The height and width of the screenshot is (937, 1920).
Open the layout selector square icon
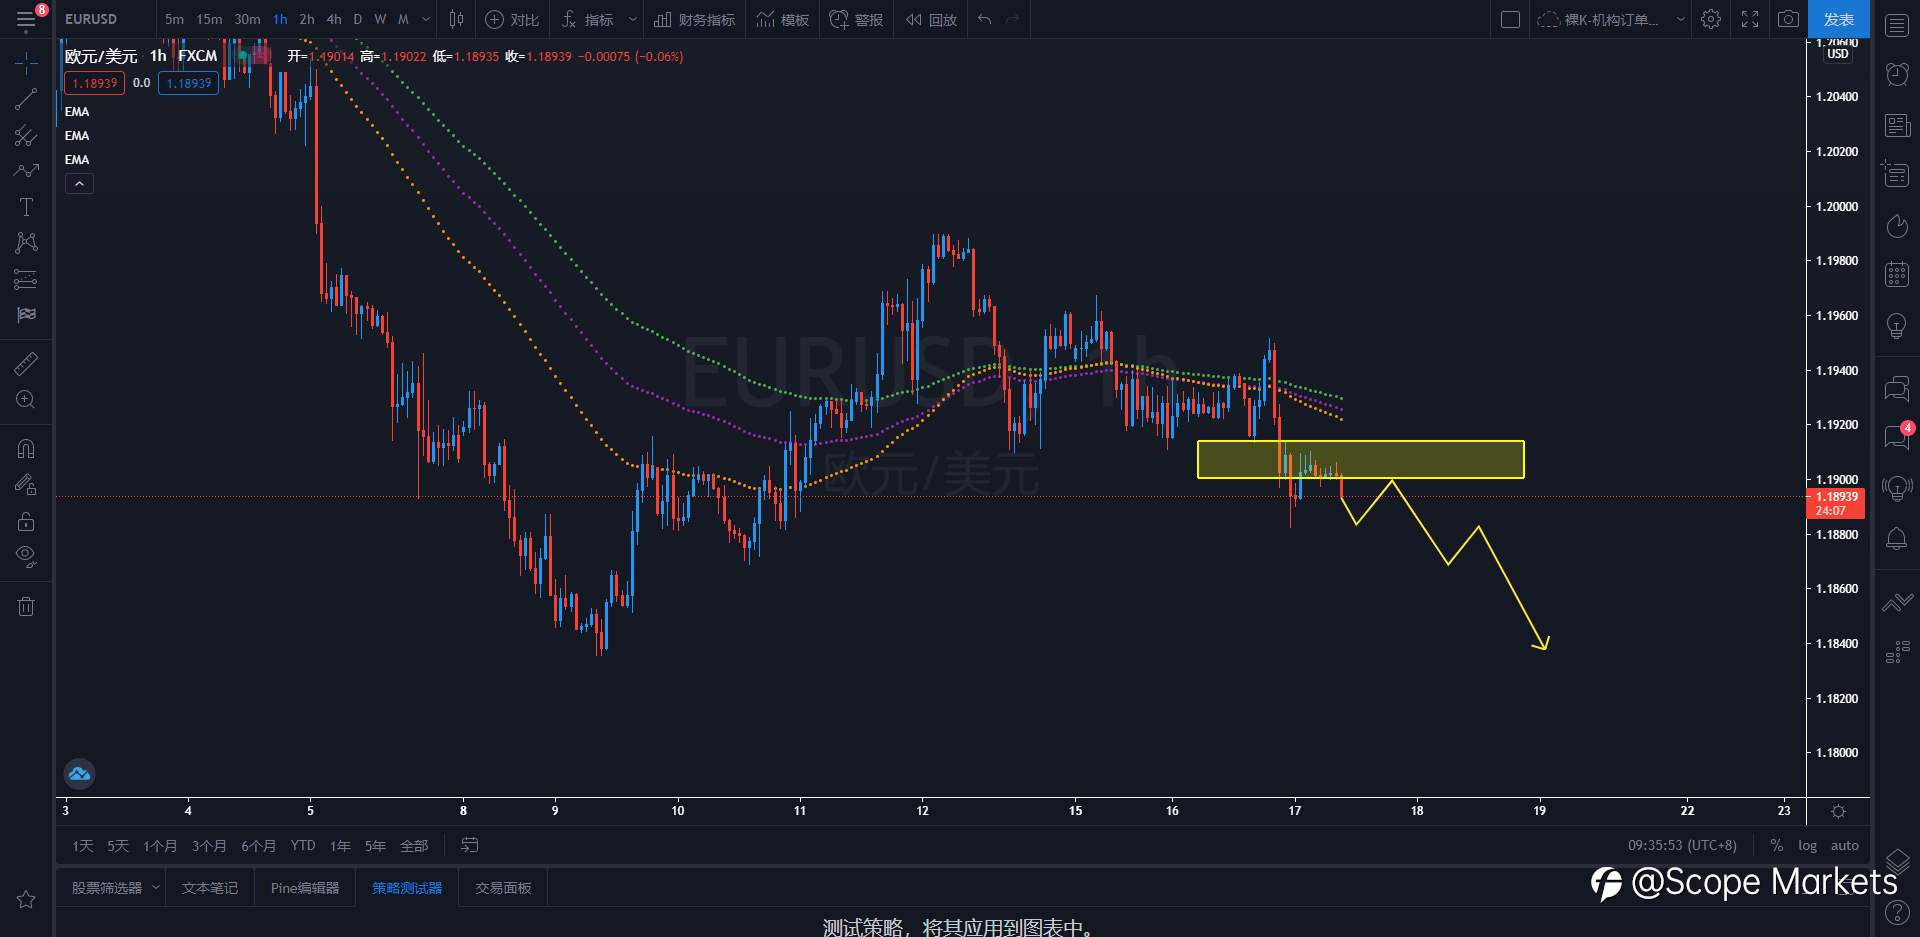(1511, 19)
